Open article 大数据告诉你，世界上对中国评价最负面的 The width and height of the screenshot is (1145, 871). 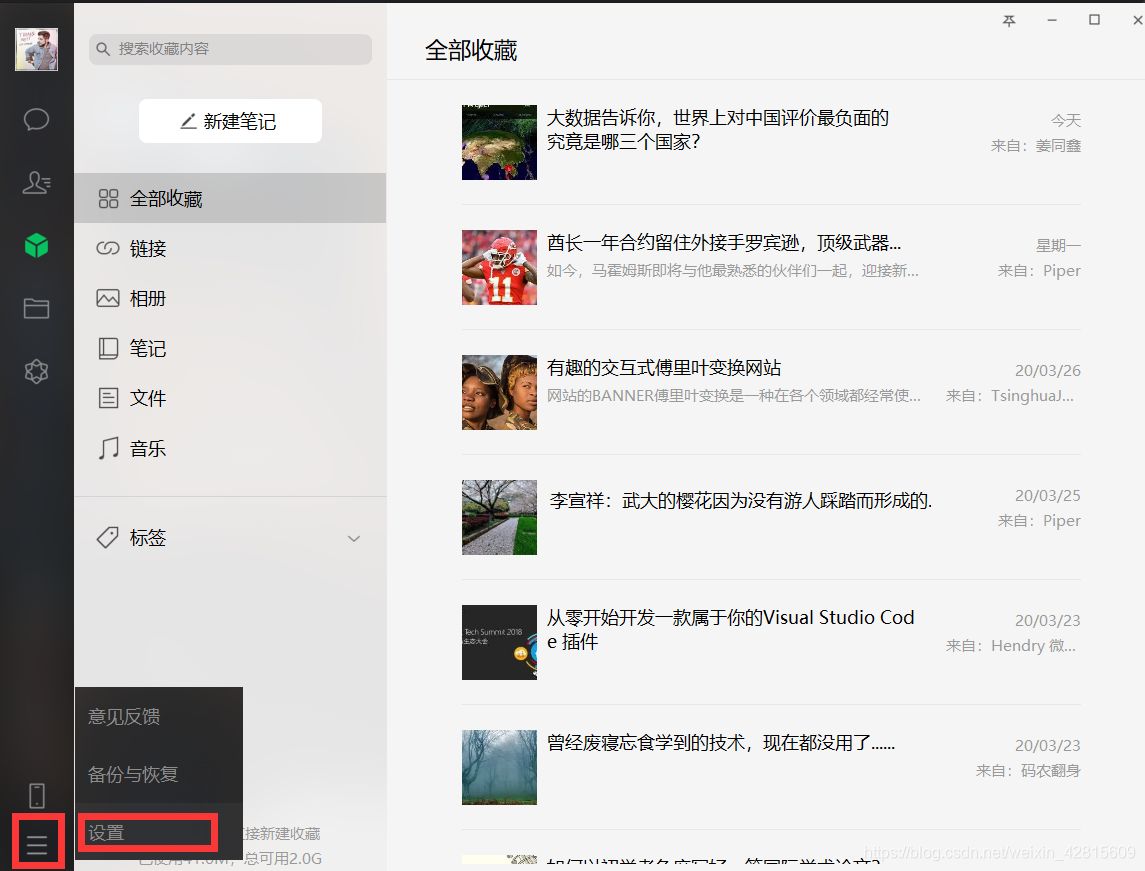point(718,129)
